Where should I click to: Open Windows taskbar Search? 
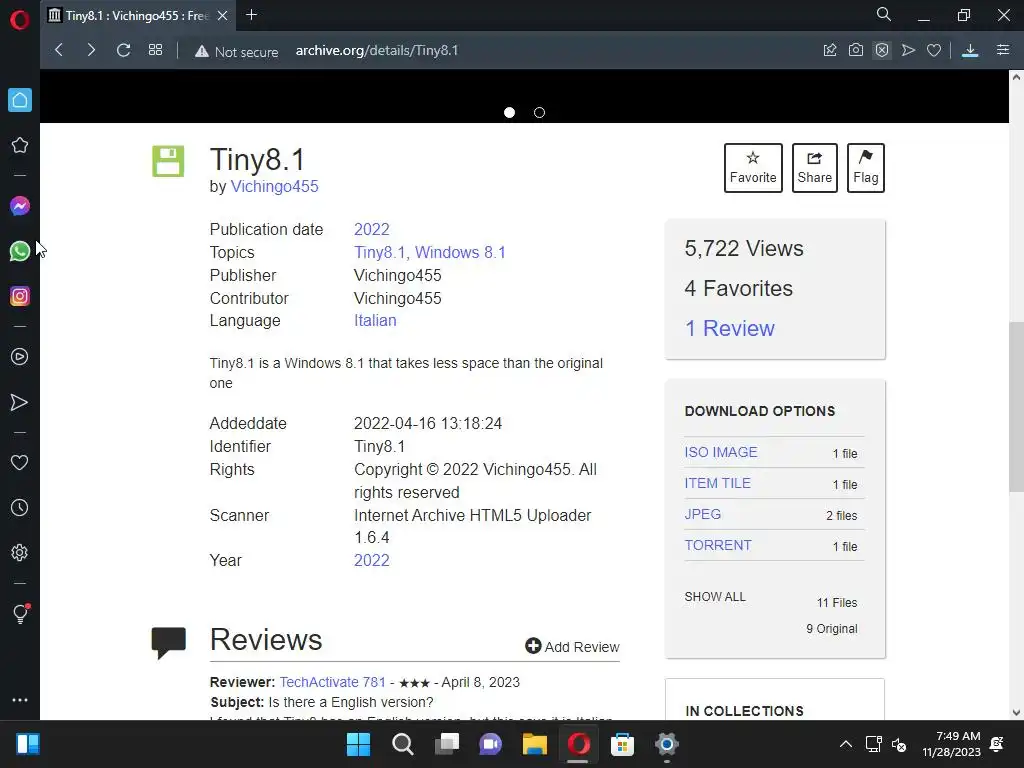coord(402,744)
